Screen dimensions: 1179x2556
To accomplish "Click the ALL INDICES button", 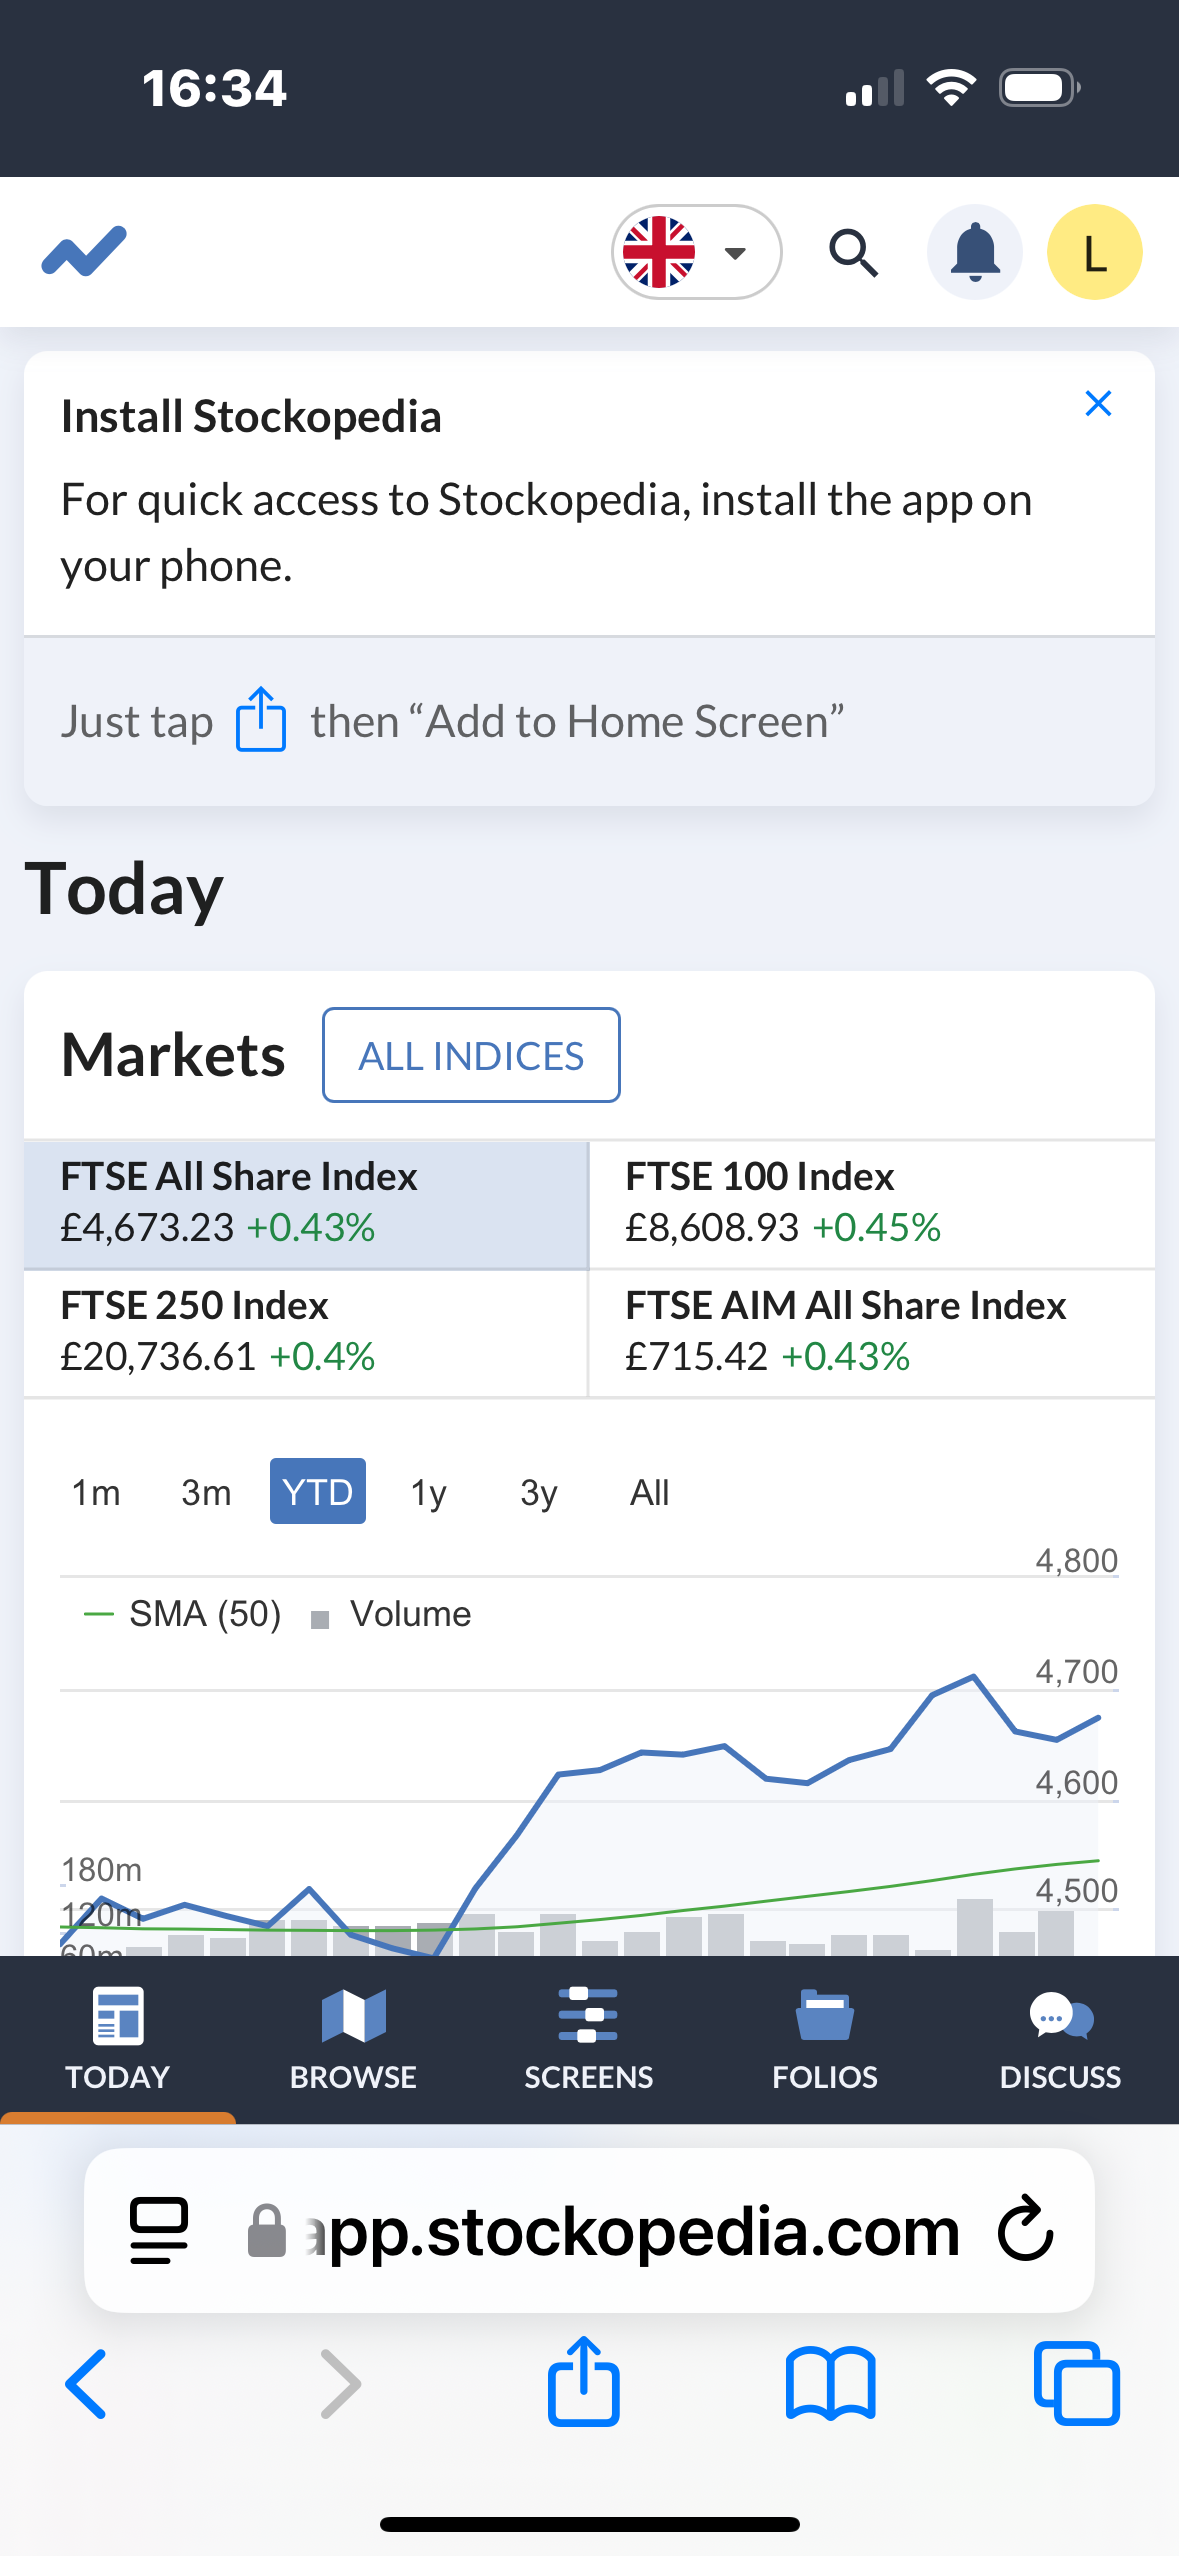I will 471,1055.
